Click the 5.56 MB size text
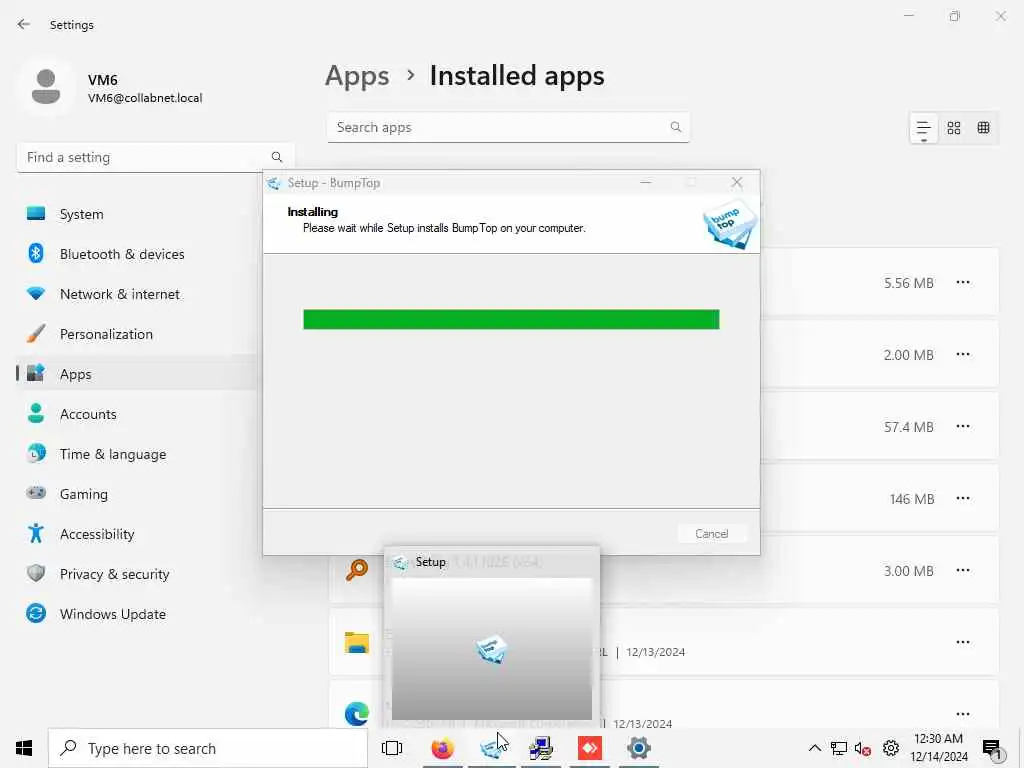 908,283
